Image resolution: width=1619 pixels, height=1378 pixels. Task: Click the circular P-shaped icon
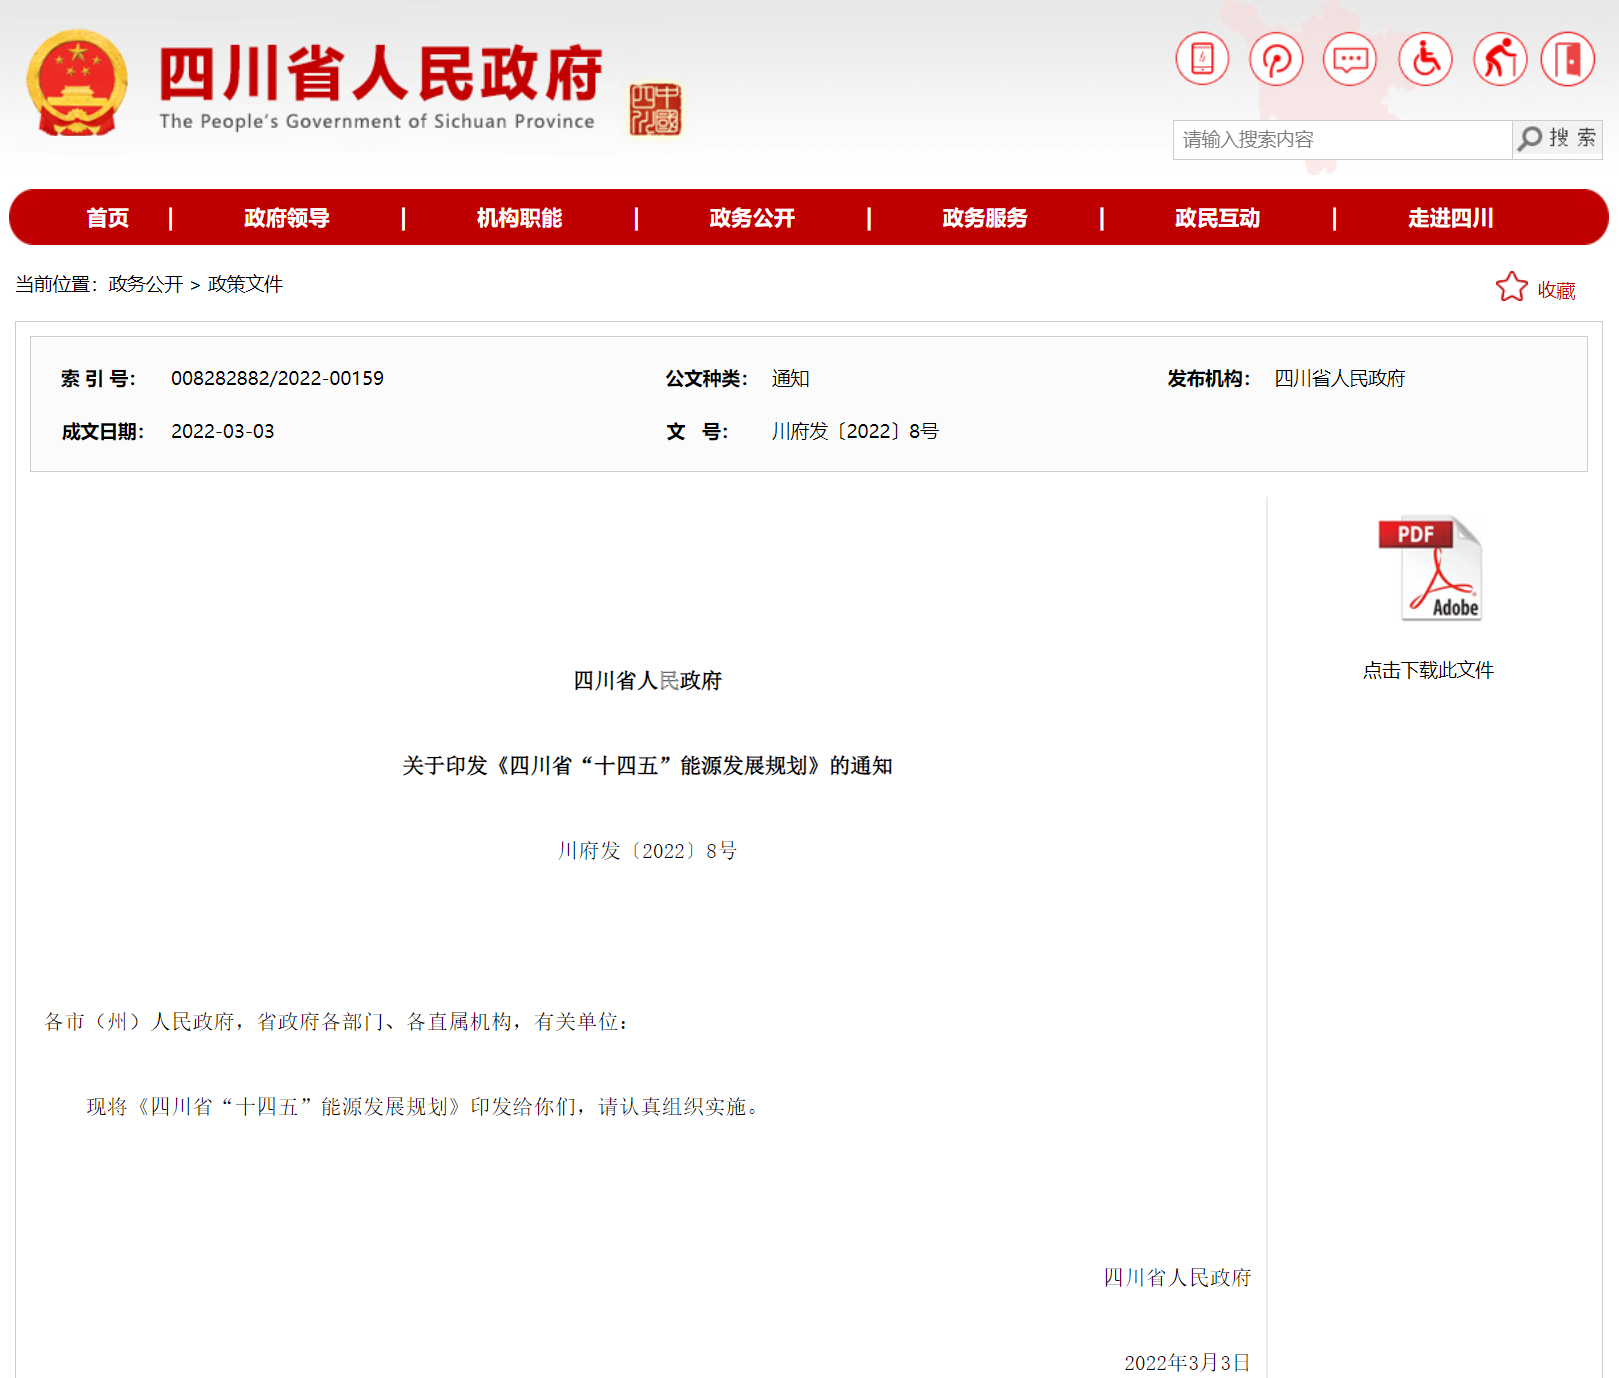pyautogui.click(x=1276, y=59)
